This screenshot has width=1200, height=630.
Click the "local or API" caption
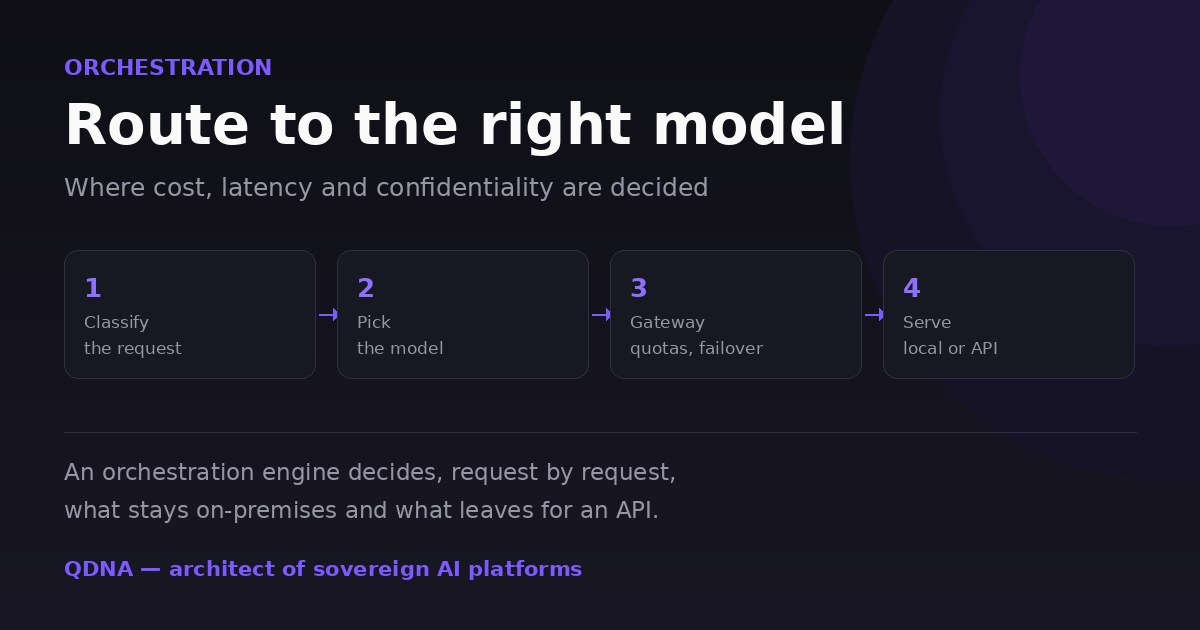click(950, 349)
